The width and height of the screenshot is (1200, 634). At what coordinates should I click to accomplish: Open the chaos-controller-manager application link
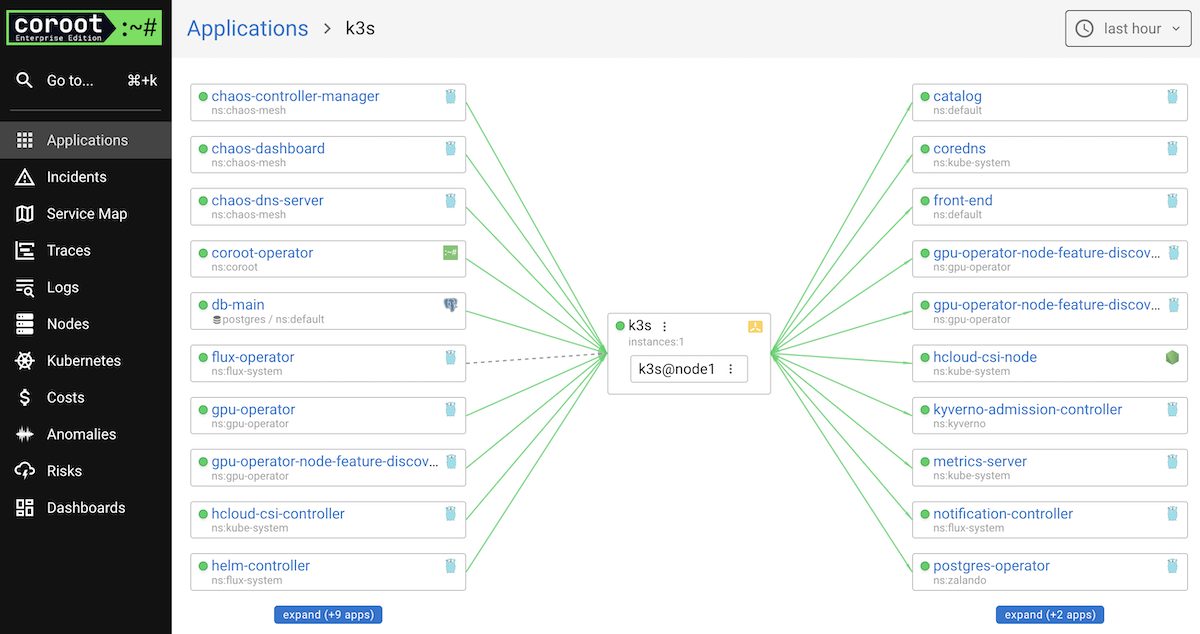coord(295,96)
